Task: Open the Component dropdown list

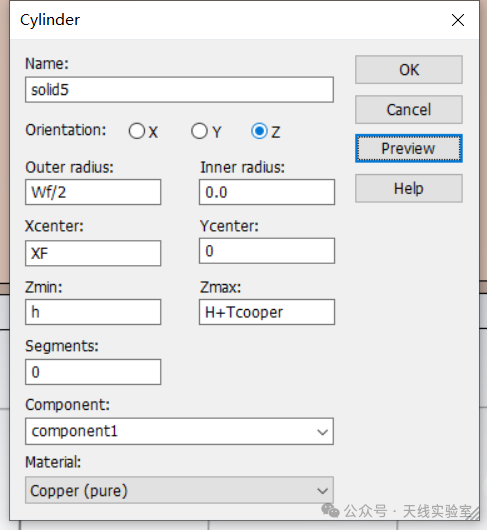Action: [179, 431]
